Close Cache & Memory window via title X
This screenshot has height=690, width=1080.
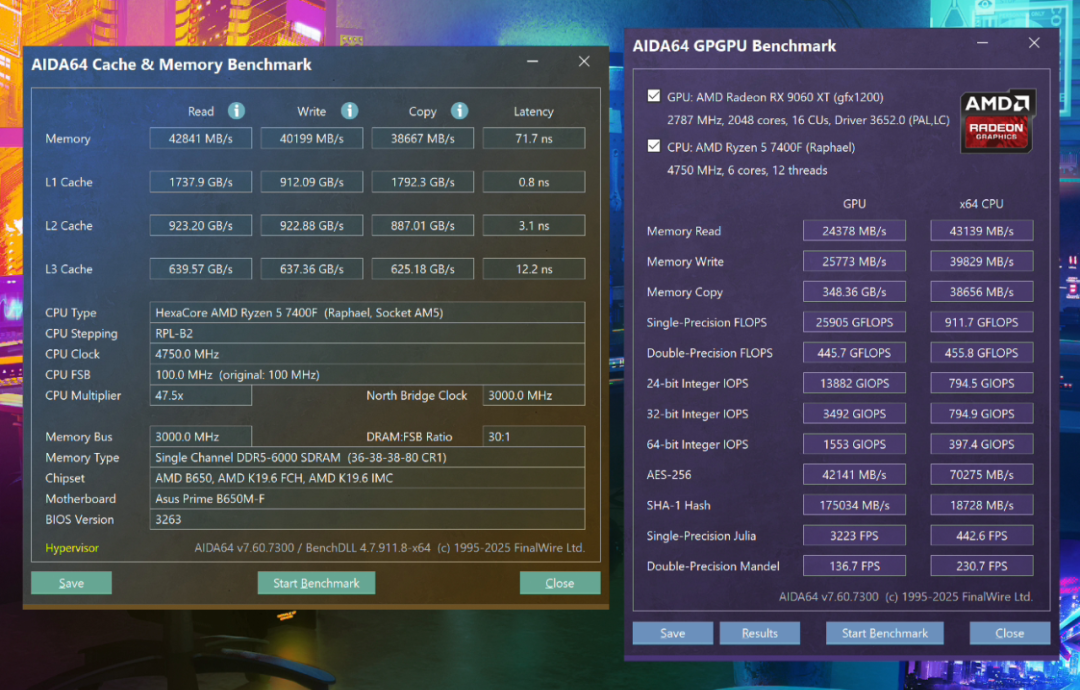point(584,61)
